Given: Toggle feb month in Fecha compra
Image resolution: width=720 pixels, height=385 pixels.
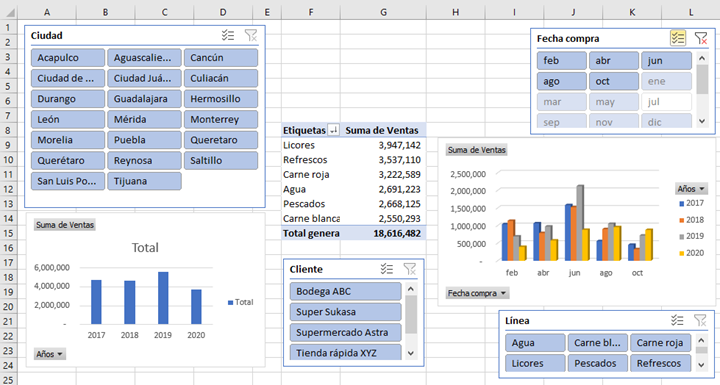Looking at the screenshot, I should tap(562, 61).
